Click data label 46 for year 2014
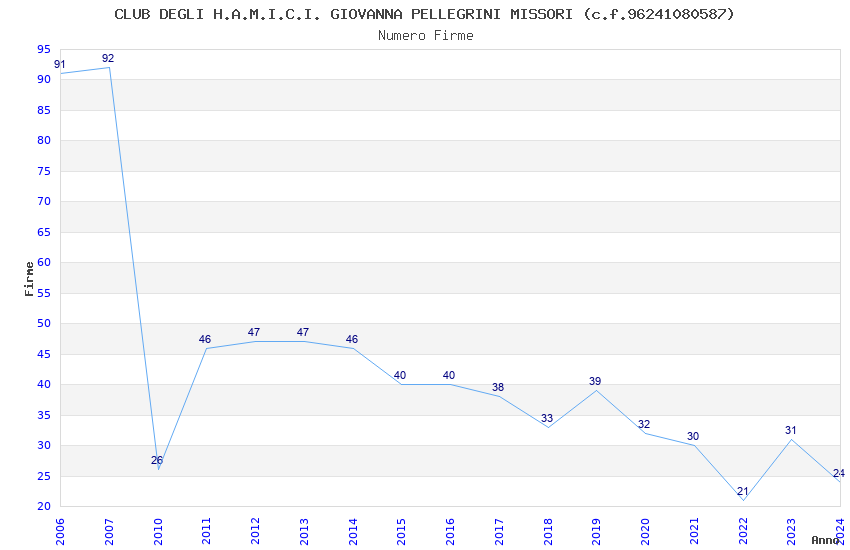 click(x=352, y=339)
